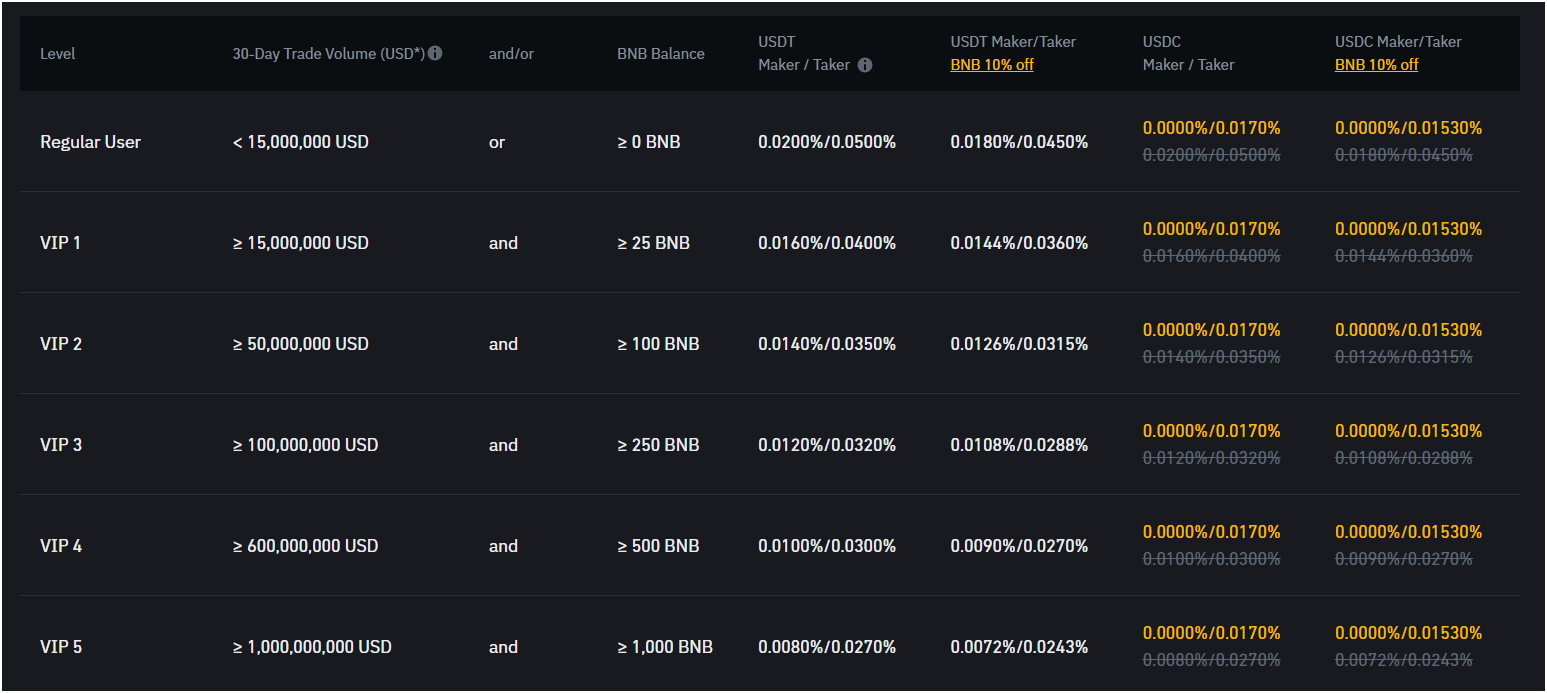Viewport: 1547px width, 693px height.
Task: Select the VIP 1 level label
Action: coord(59,243)
